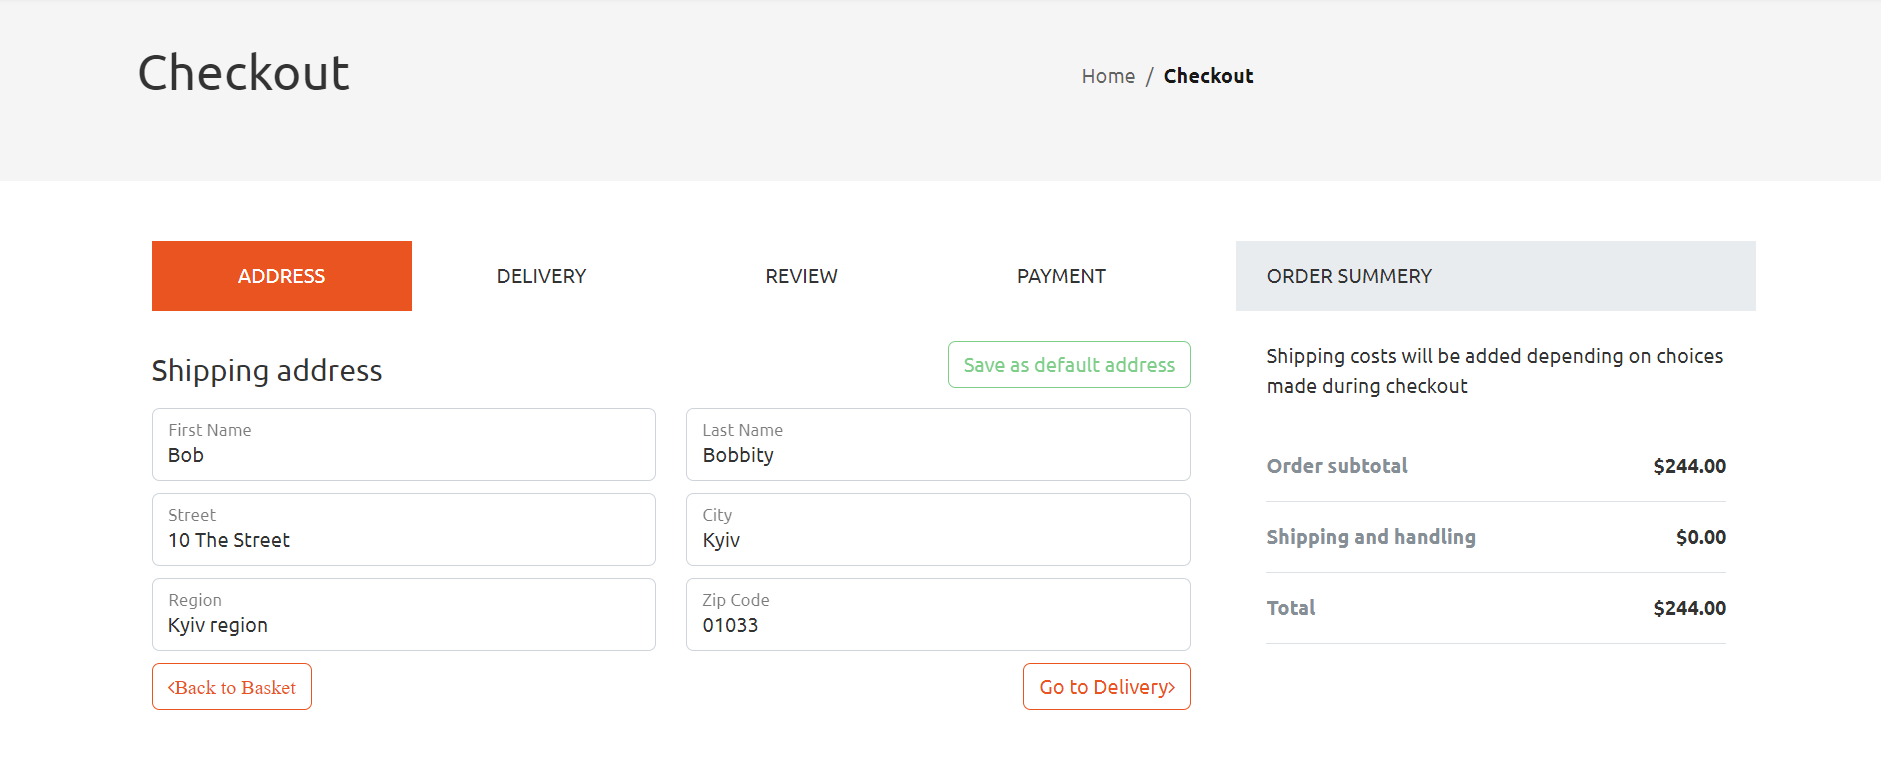1881x757 pixels.
Task: Switch to the PAYMENT tab
Action: click(x=1061, y=276)
